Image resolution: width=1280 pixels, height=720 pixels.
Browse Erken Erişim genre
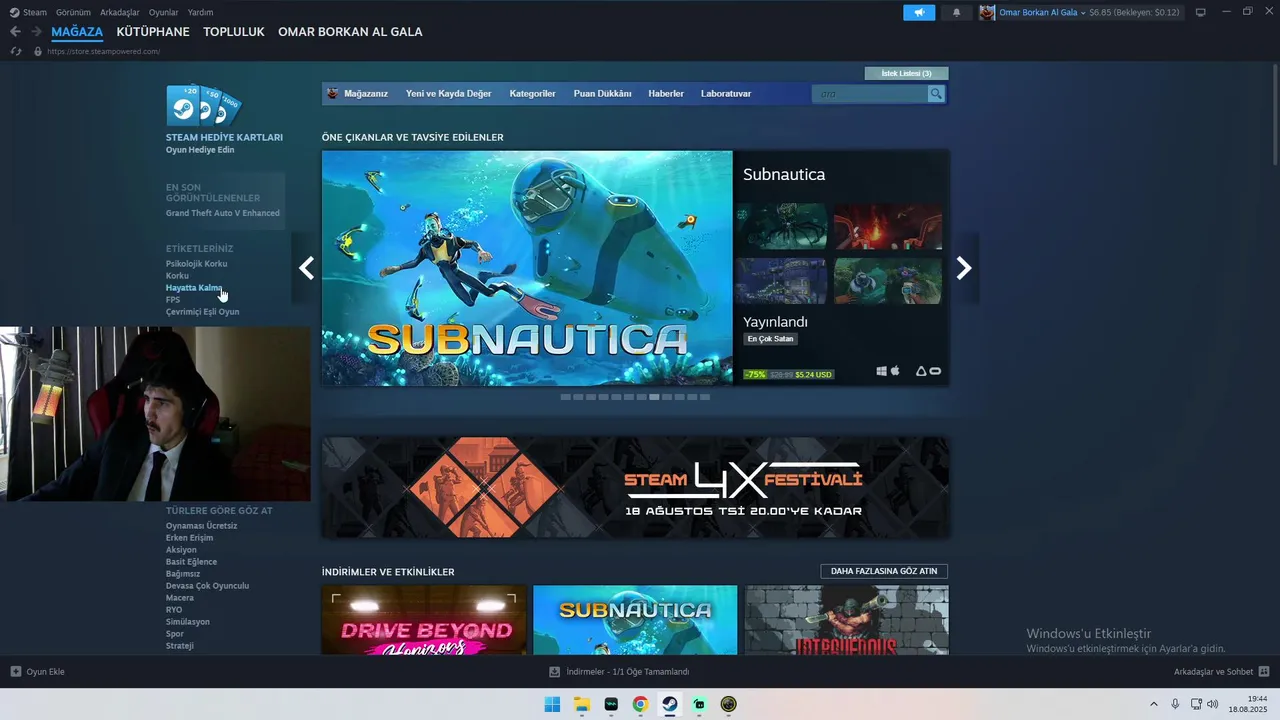coord(190,538)
